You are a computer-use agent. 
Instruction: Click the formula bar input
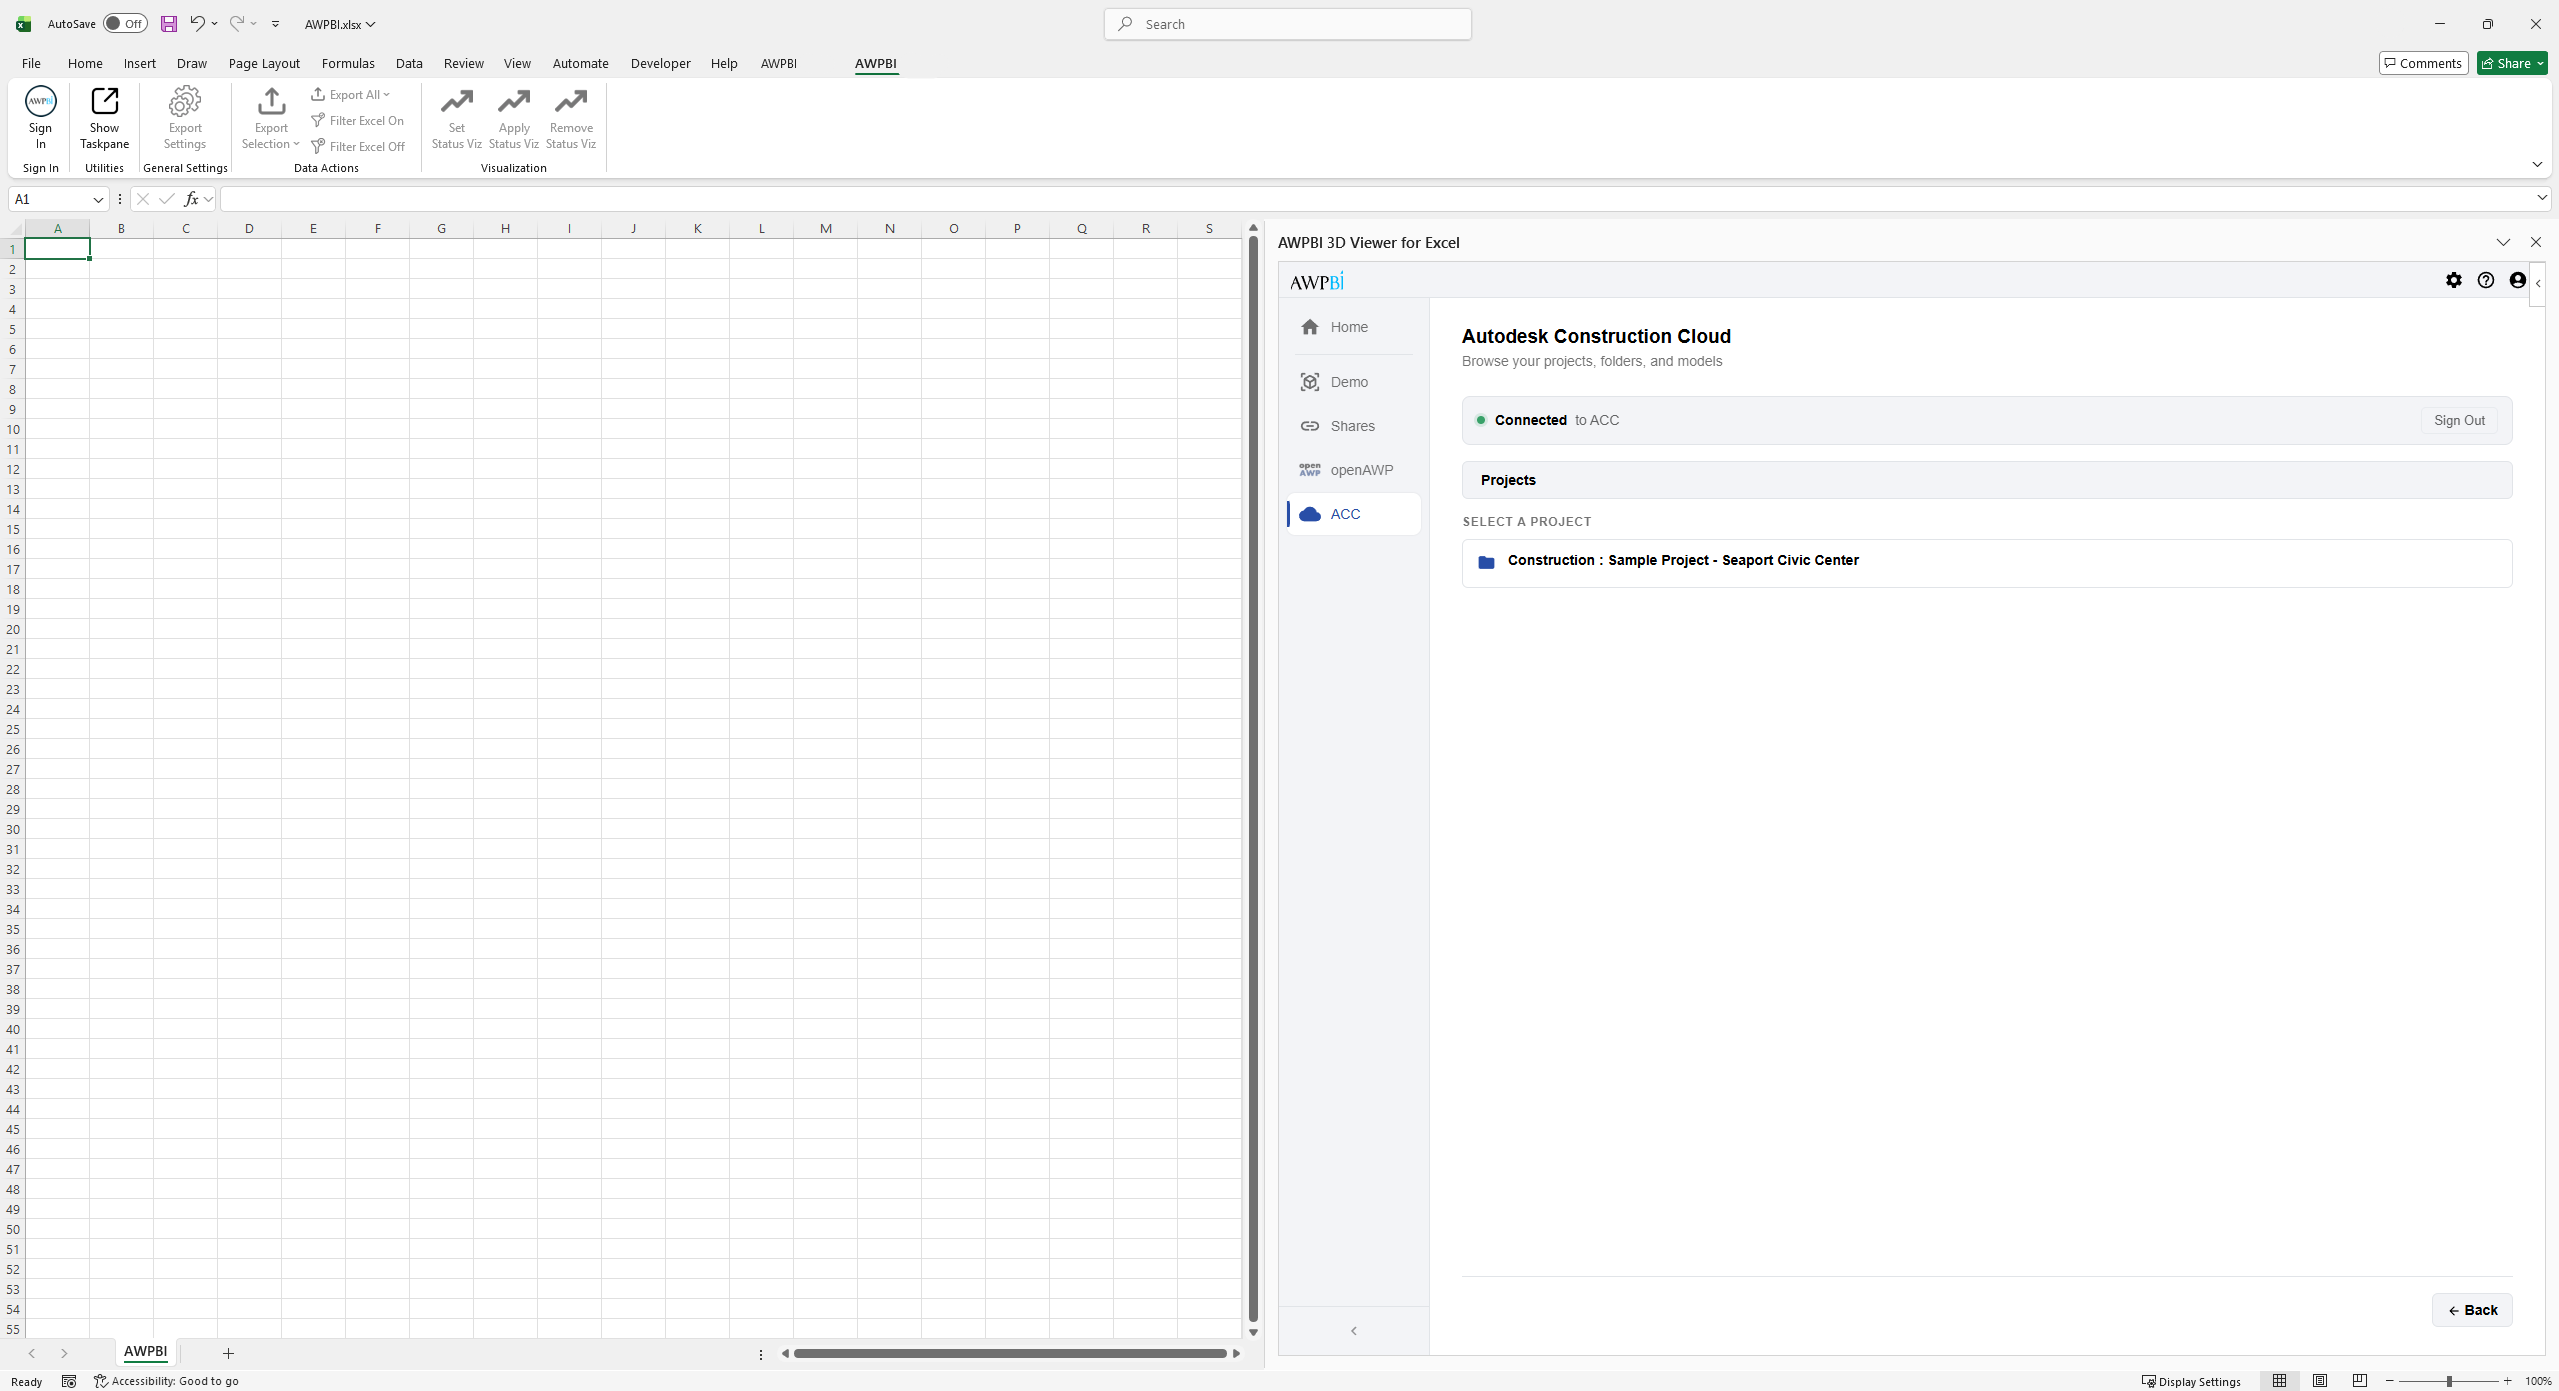coord(1376,199)
